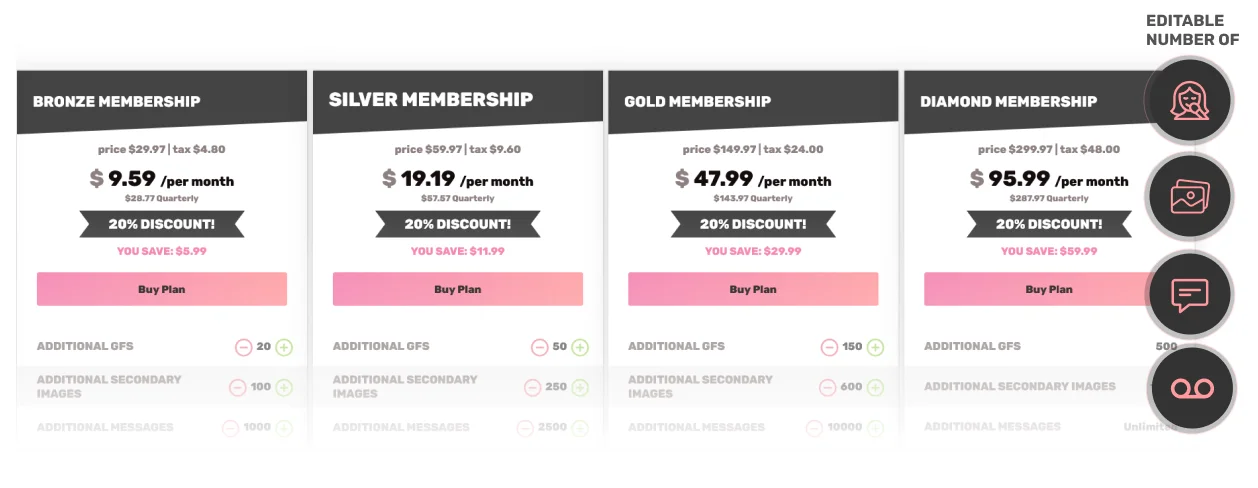
Task: Reduce Bronze additional secondary images count
Action: tap(237, 387)
